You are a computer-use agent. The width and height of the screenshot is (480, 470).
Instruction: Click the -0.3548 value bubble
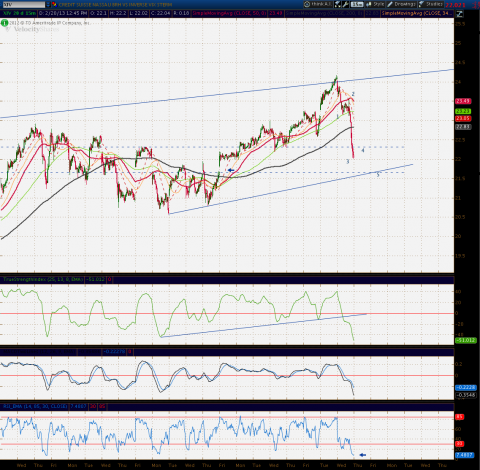(466, 395)
